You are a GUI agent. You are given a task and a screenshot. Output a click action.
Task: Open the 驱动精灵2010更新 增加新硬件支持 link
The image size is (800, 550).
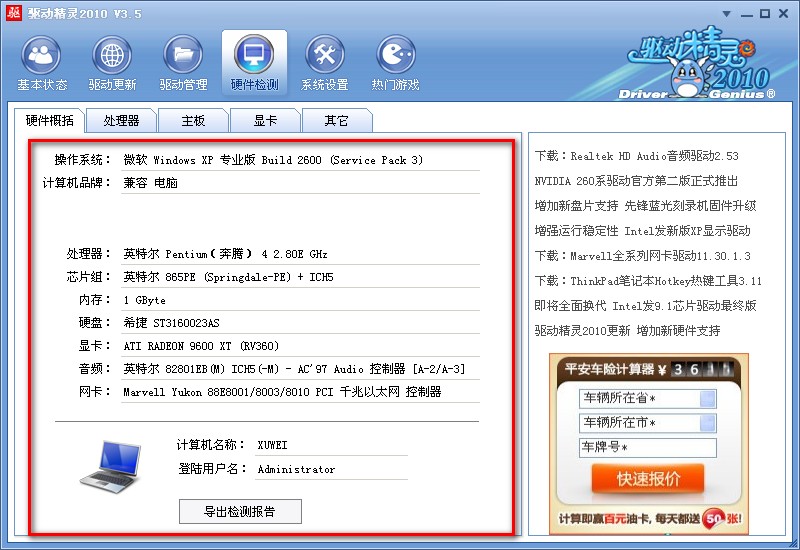627,331
